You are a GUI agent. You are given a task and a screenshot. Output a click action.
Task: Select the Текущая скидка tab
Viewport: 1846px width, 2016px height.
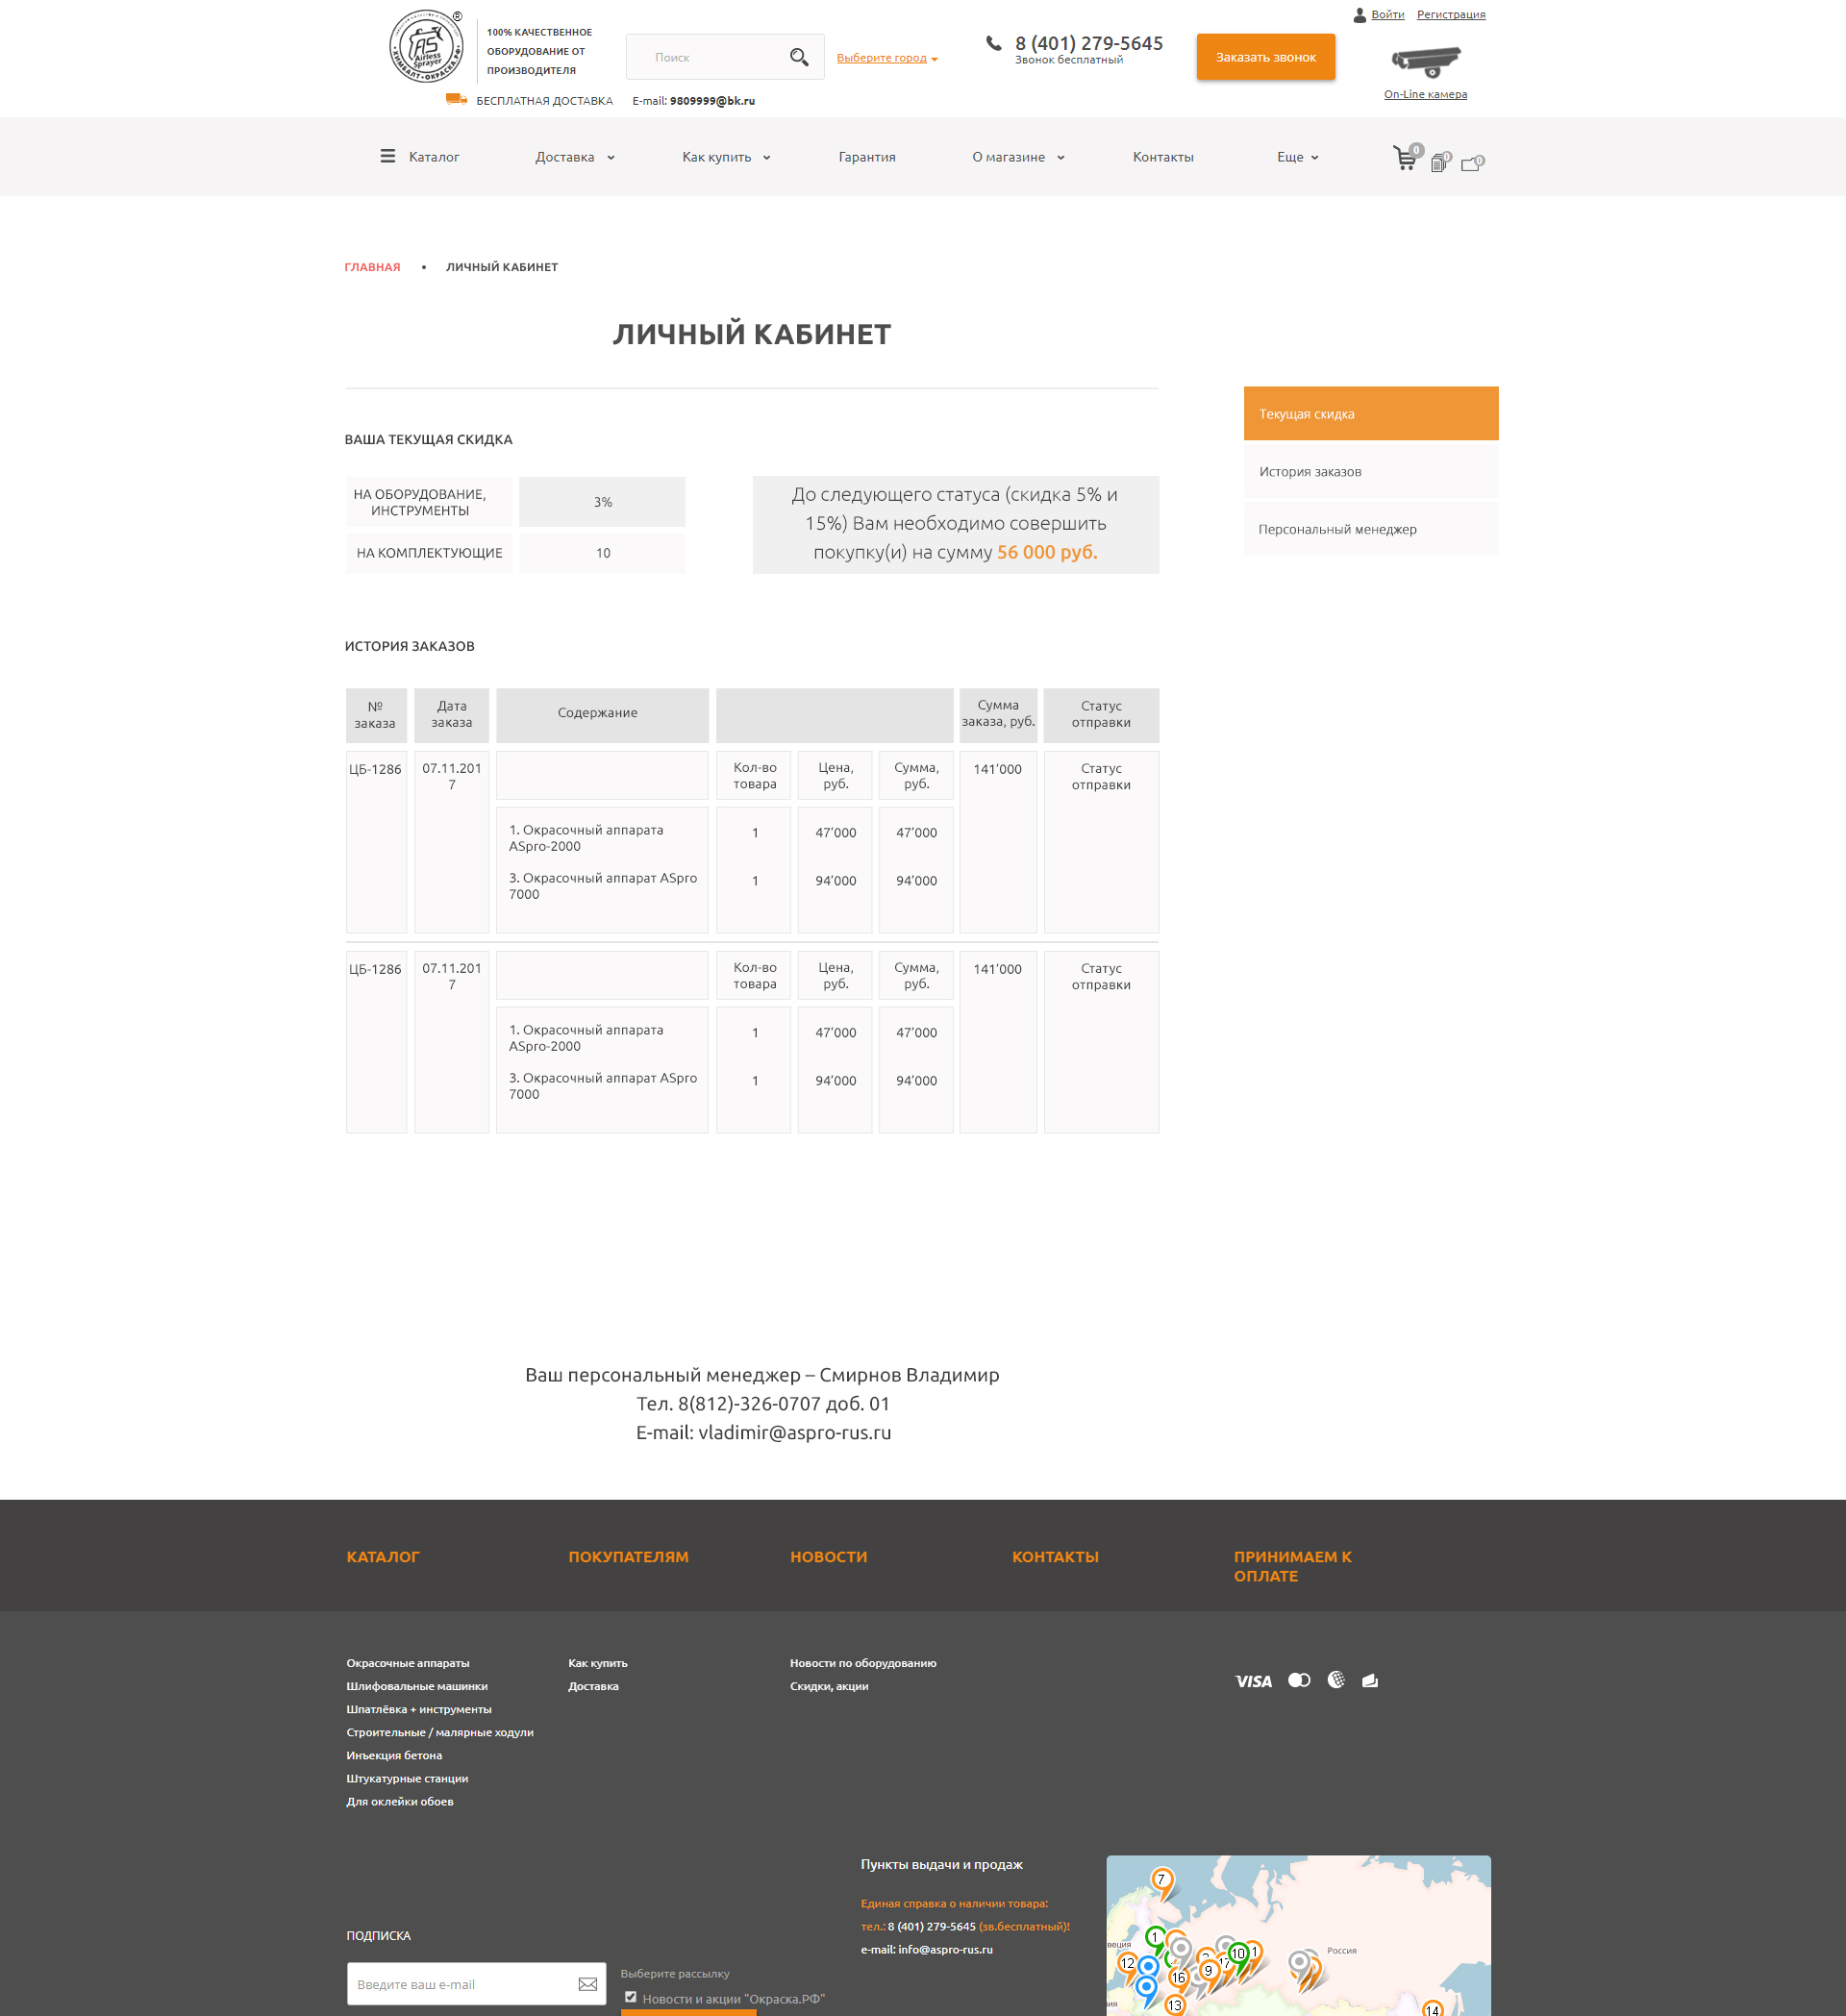[1371, 413]
